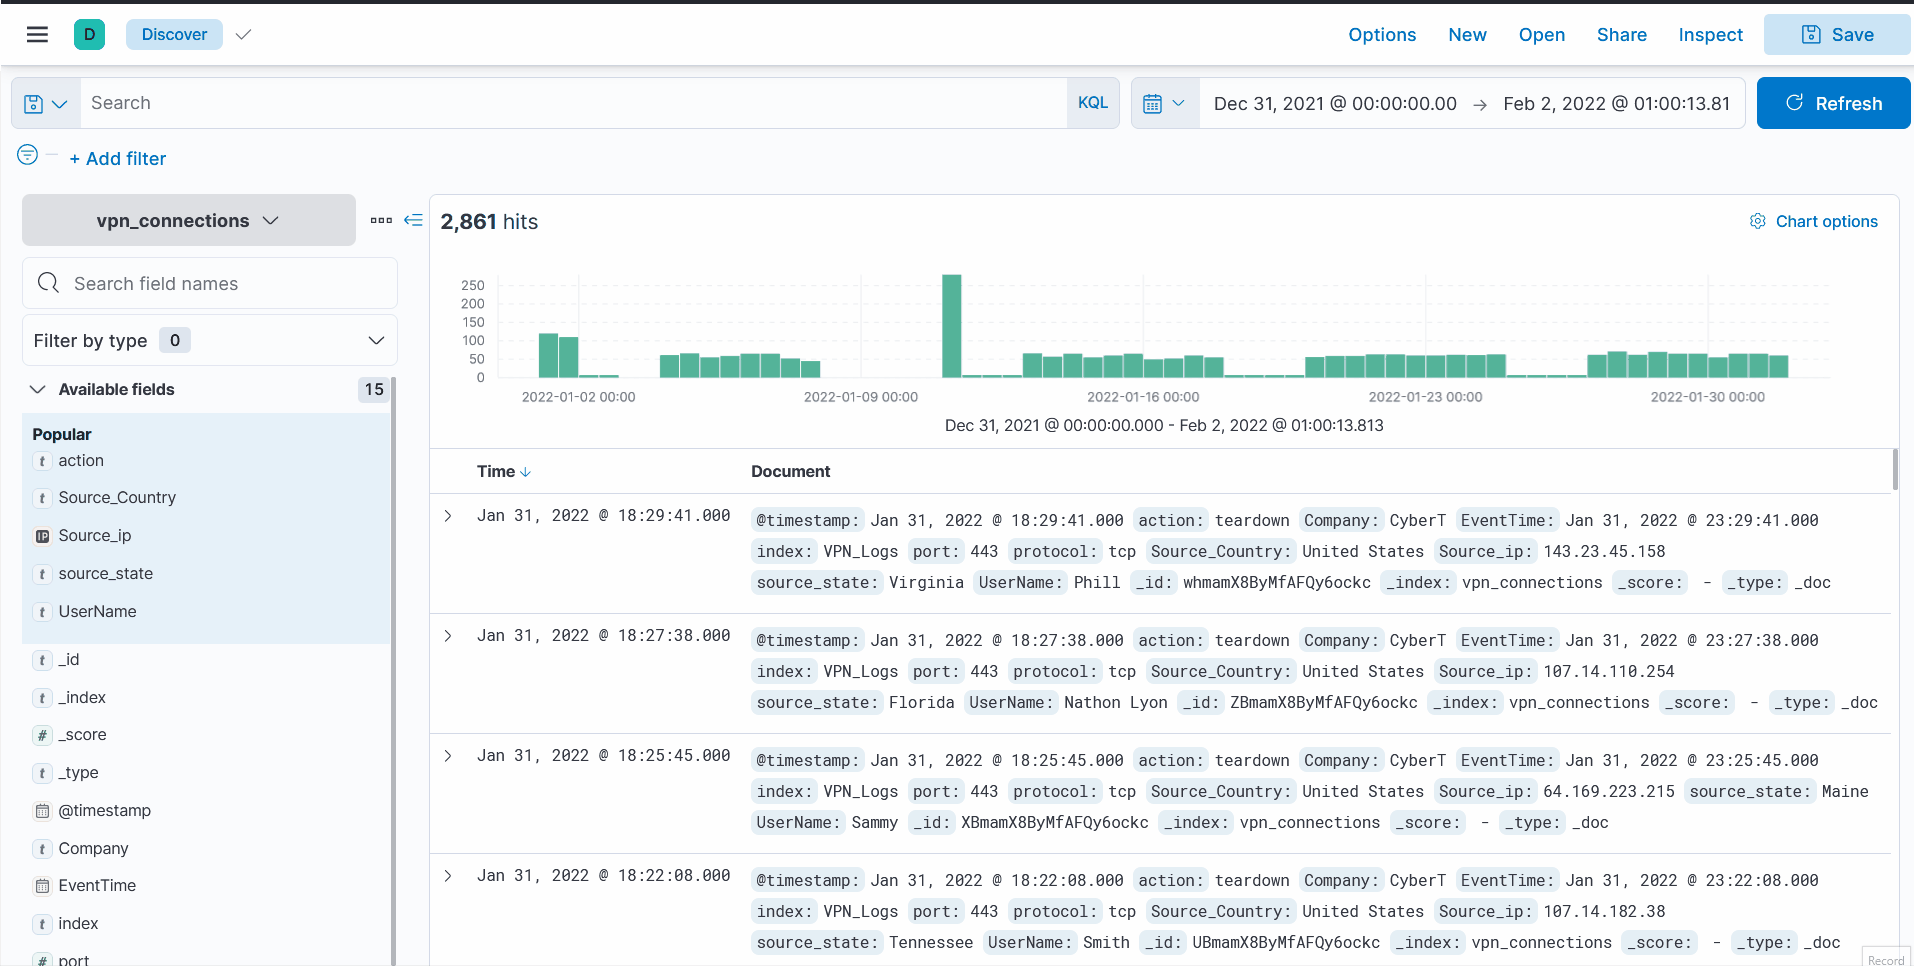The height and width of the screenshot is (966, 1914).
Task: Sort by Time column arrow
Action: (526, 472)
